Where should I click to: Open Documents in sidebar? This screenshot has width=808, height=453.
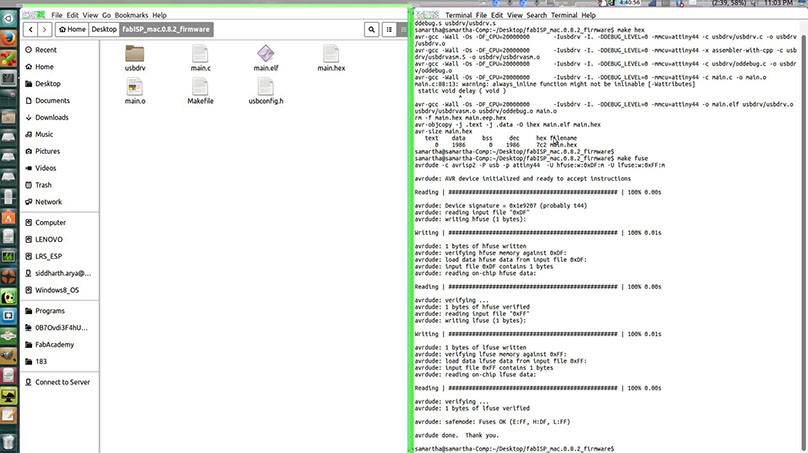(x=59, y=100)
